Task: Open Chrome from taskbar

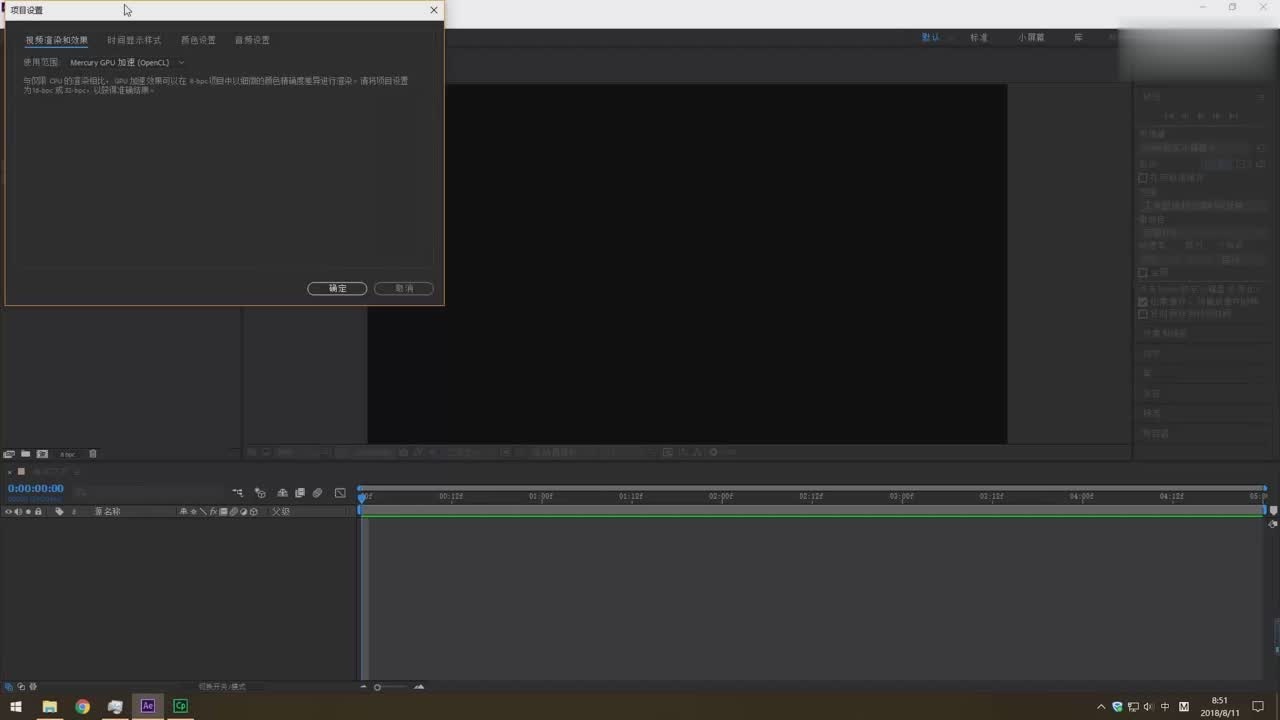Action: [82, 706]
